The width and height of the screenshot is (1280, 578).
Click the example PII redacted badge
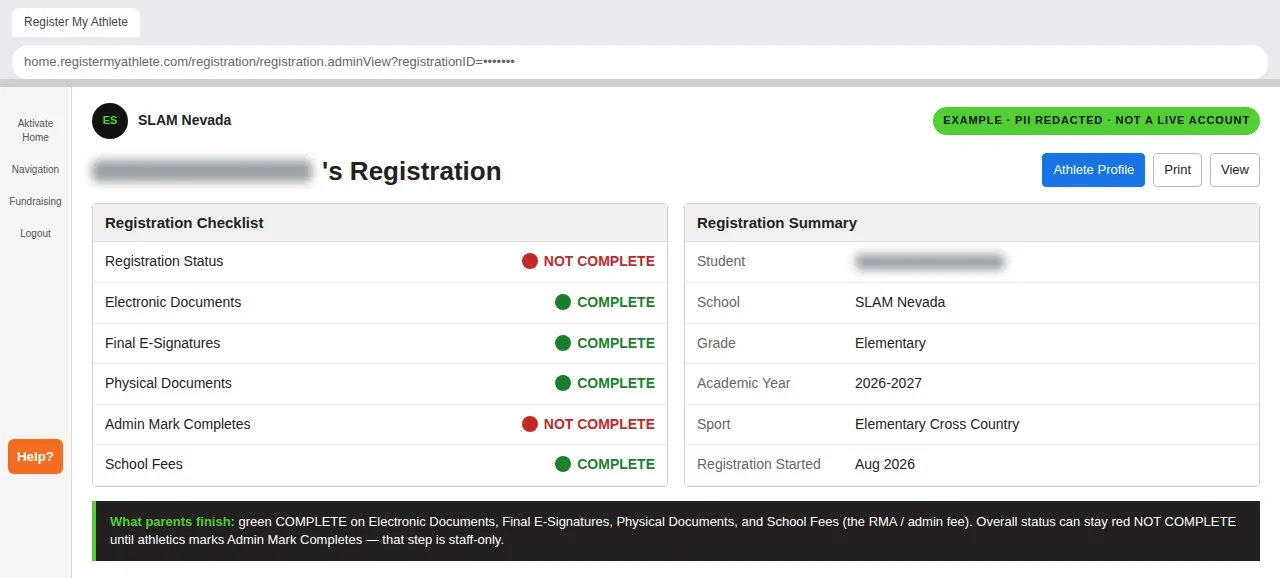(x=1096, y=120)
